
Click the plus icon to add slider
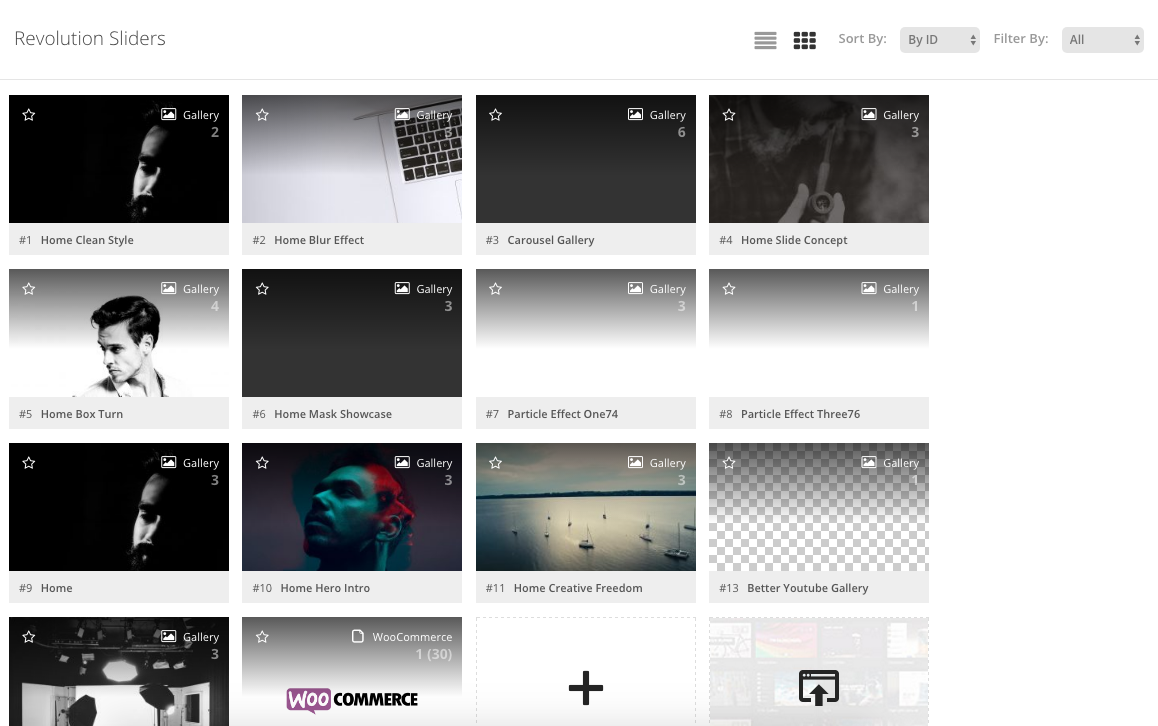[585, 687]
